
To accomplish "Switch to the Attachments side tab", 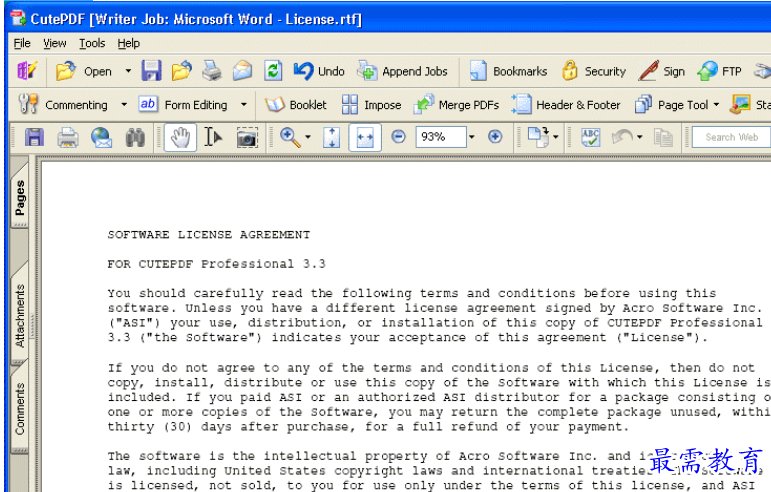I will tap(20, 316).
